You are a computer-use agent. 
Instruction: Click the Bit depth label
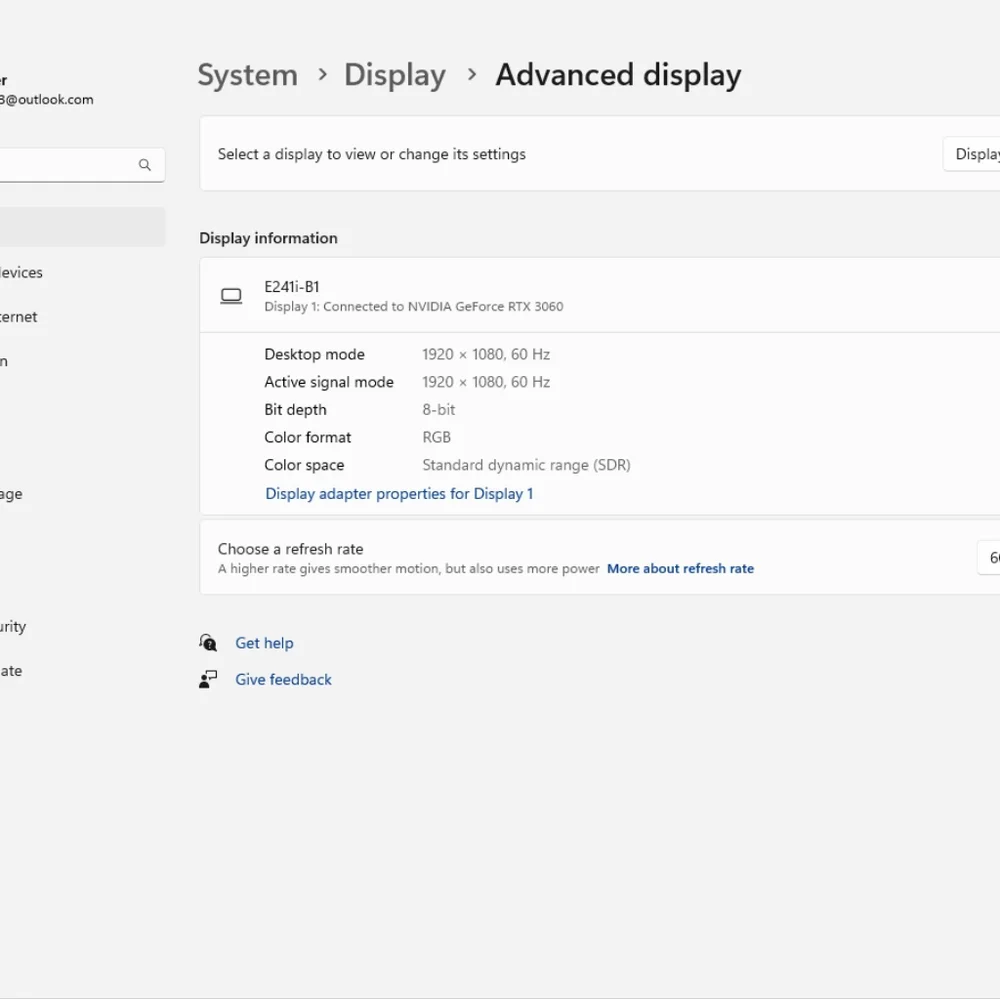point(295,410)
